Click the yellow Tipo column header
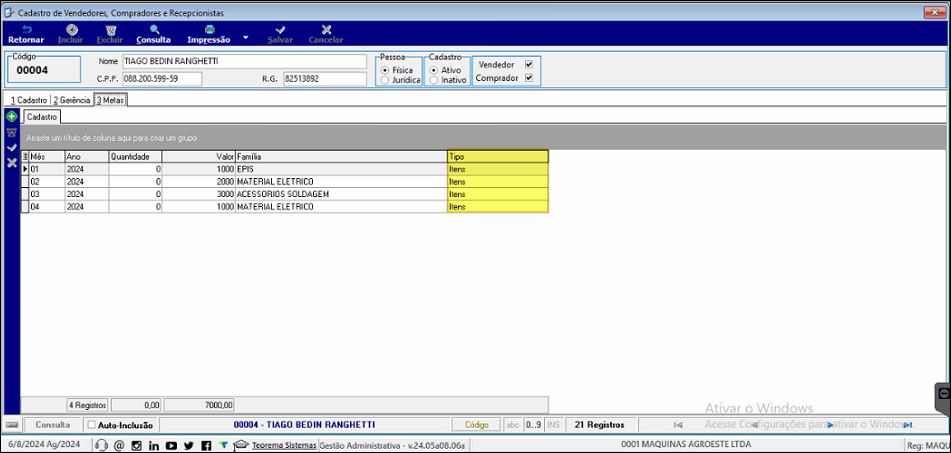The width and height of the screenshot is (951, 453). [498, 156]
